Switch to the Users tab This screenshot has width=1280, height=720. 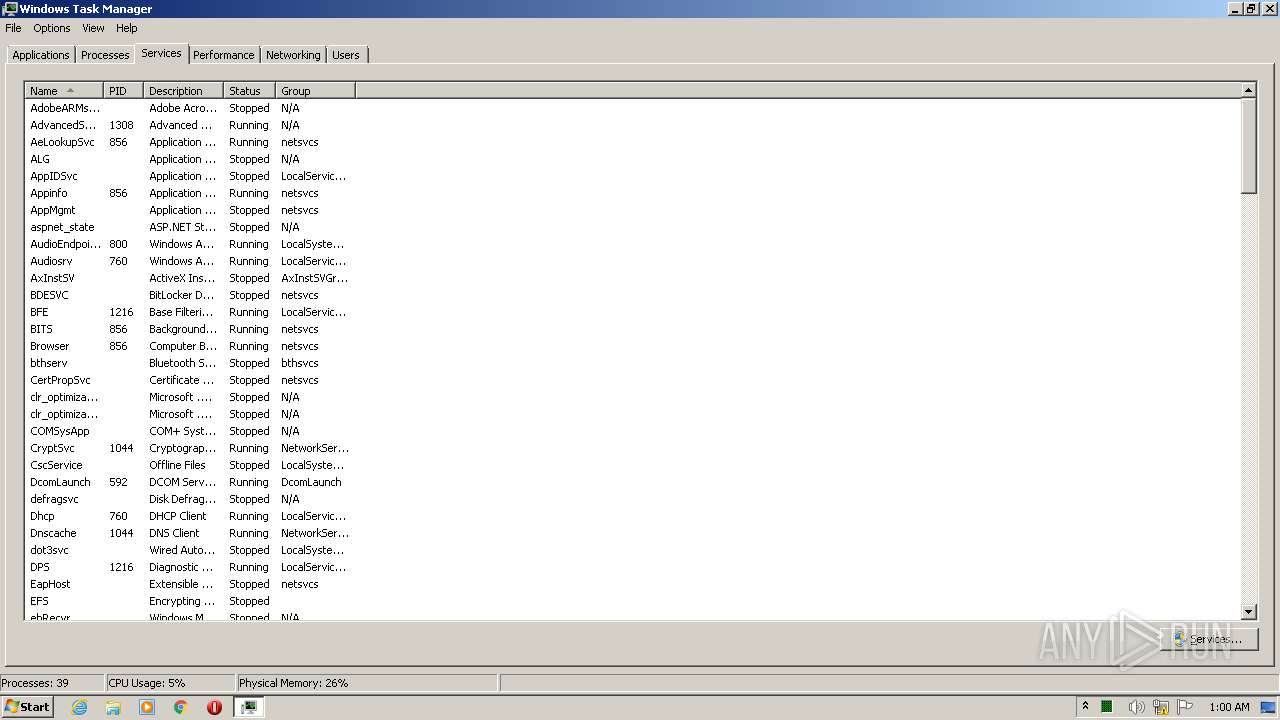coord(346,55)
